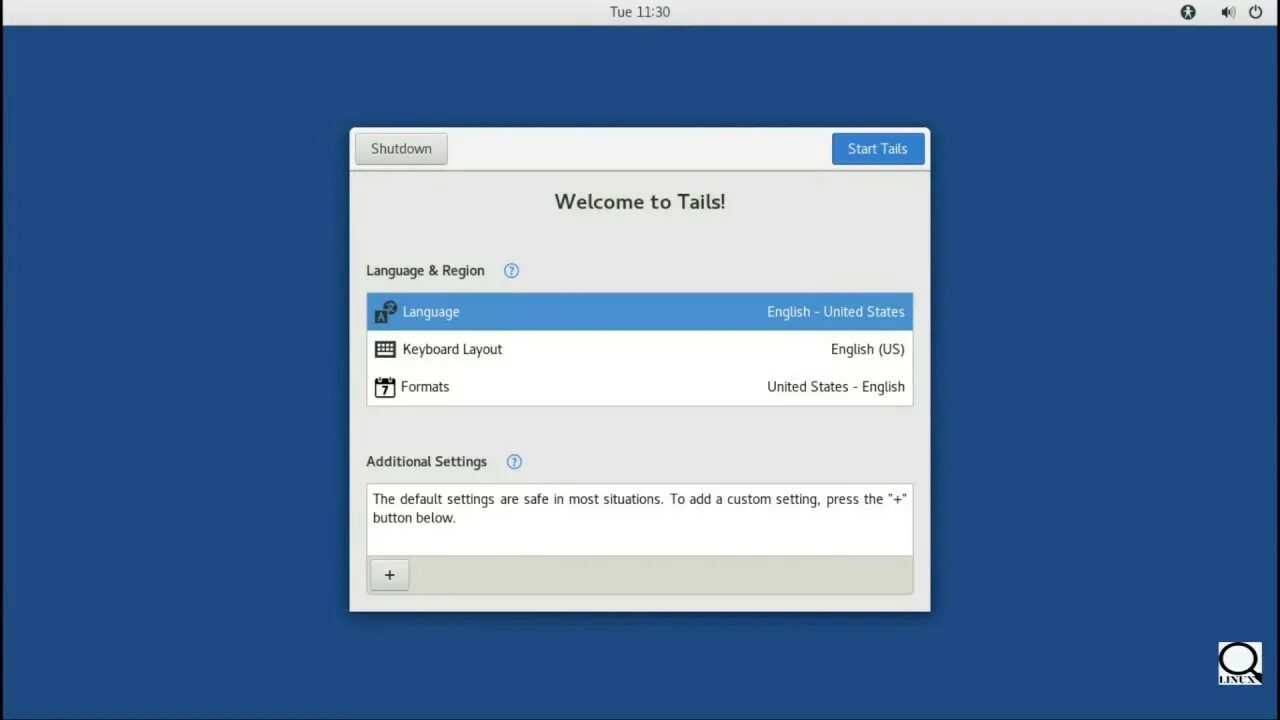
Task: Click the English - United States value
Action: (836, 312)
